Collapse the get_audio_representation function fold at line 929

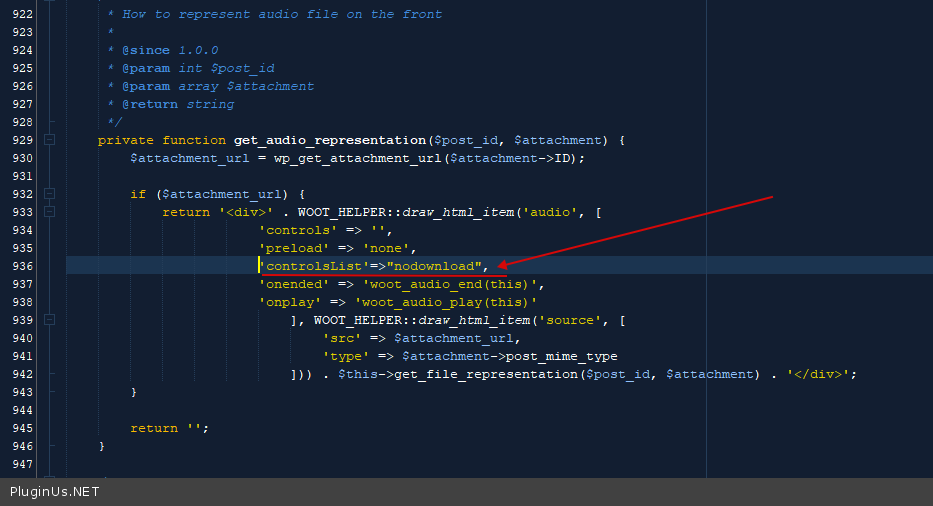pyautogui.click(x=49, y=140)
